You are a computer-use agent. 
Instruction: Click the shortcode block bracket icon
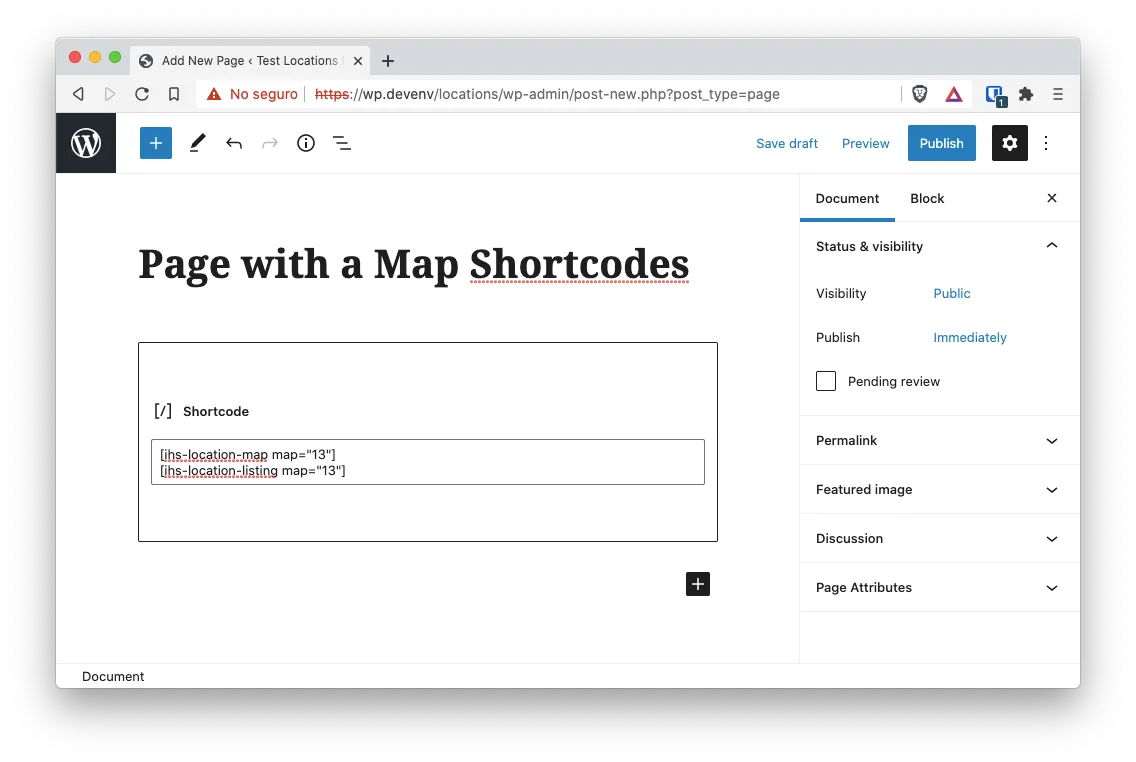coord(163,411)
